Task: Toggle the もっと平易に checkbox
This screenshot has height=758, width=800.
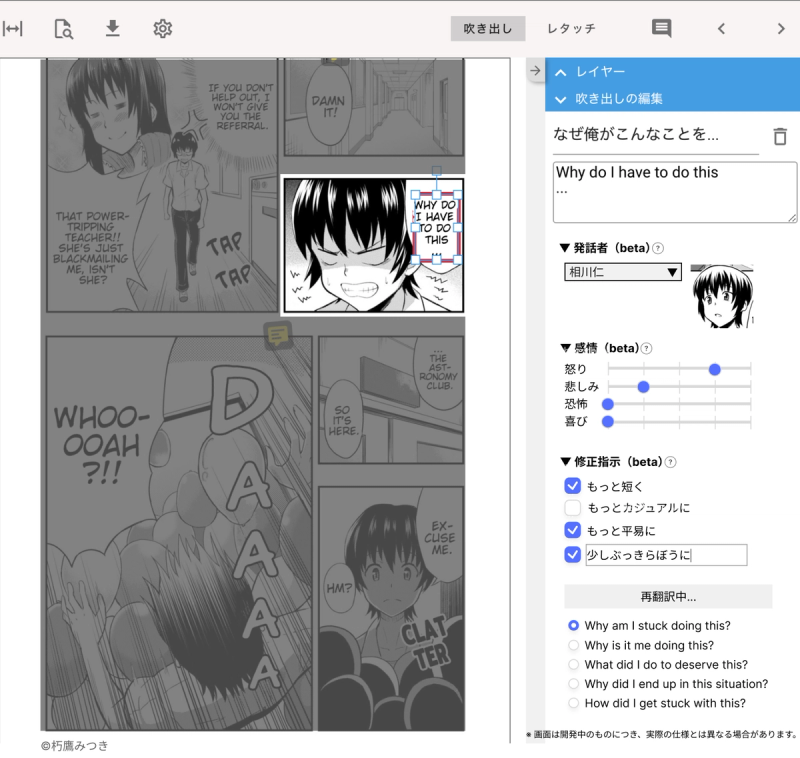Action: coord(572,530)
